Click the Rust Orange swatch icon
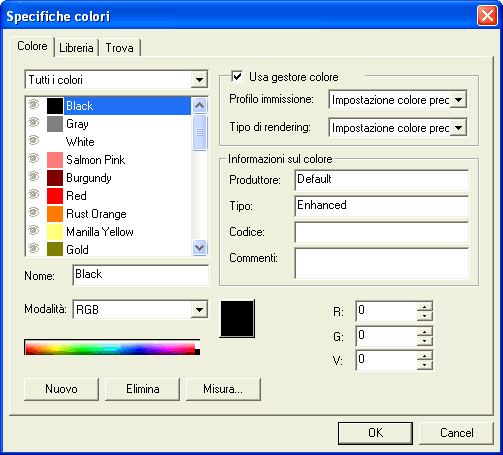Viewport: 503px width, 455px height. pyautogui.click(x=55, y=214)
